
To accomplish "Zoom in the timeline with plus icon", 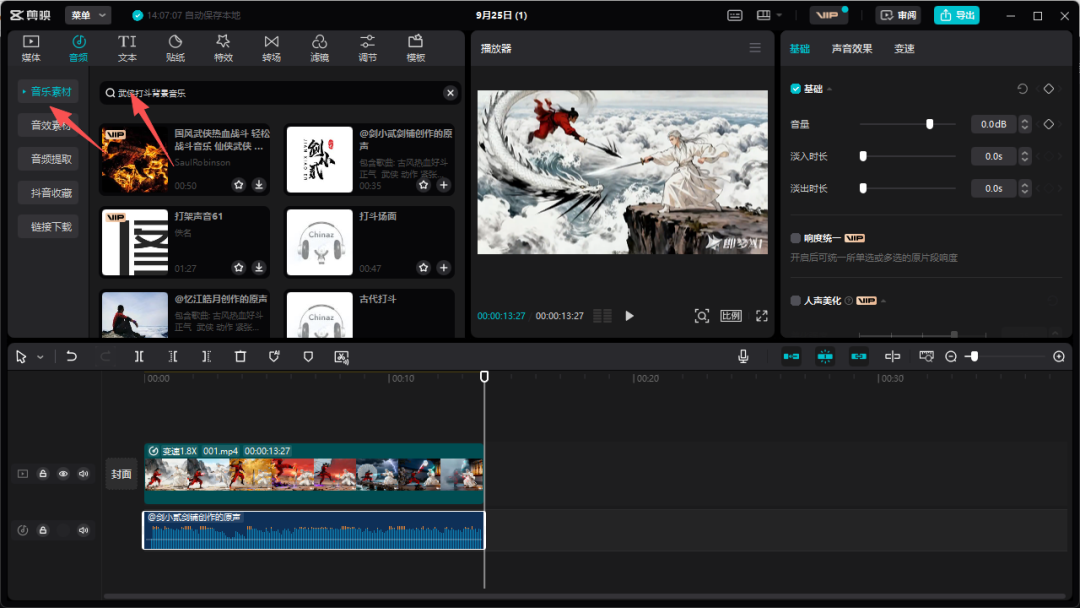I will (1059, 357).
